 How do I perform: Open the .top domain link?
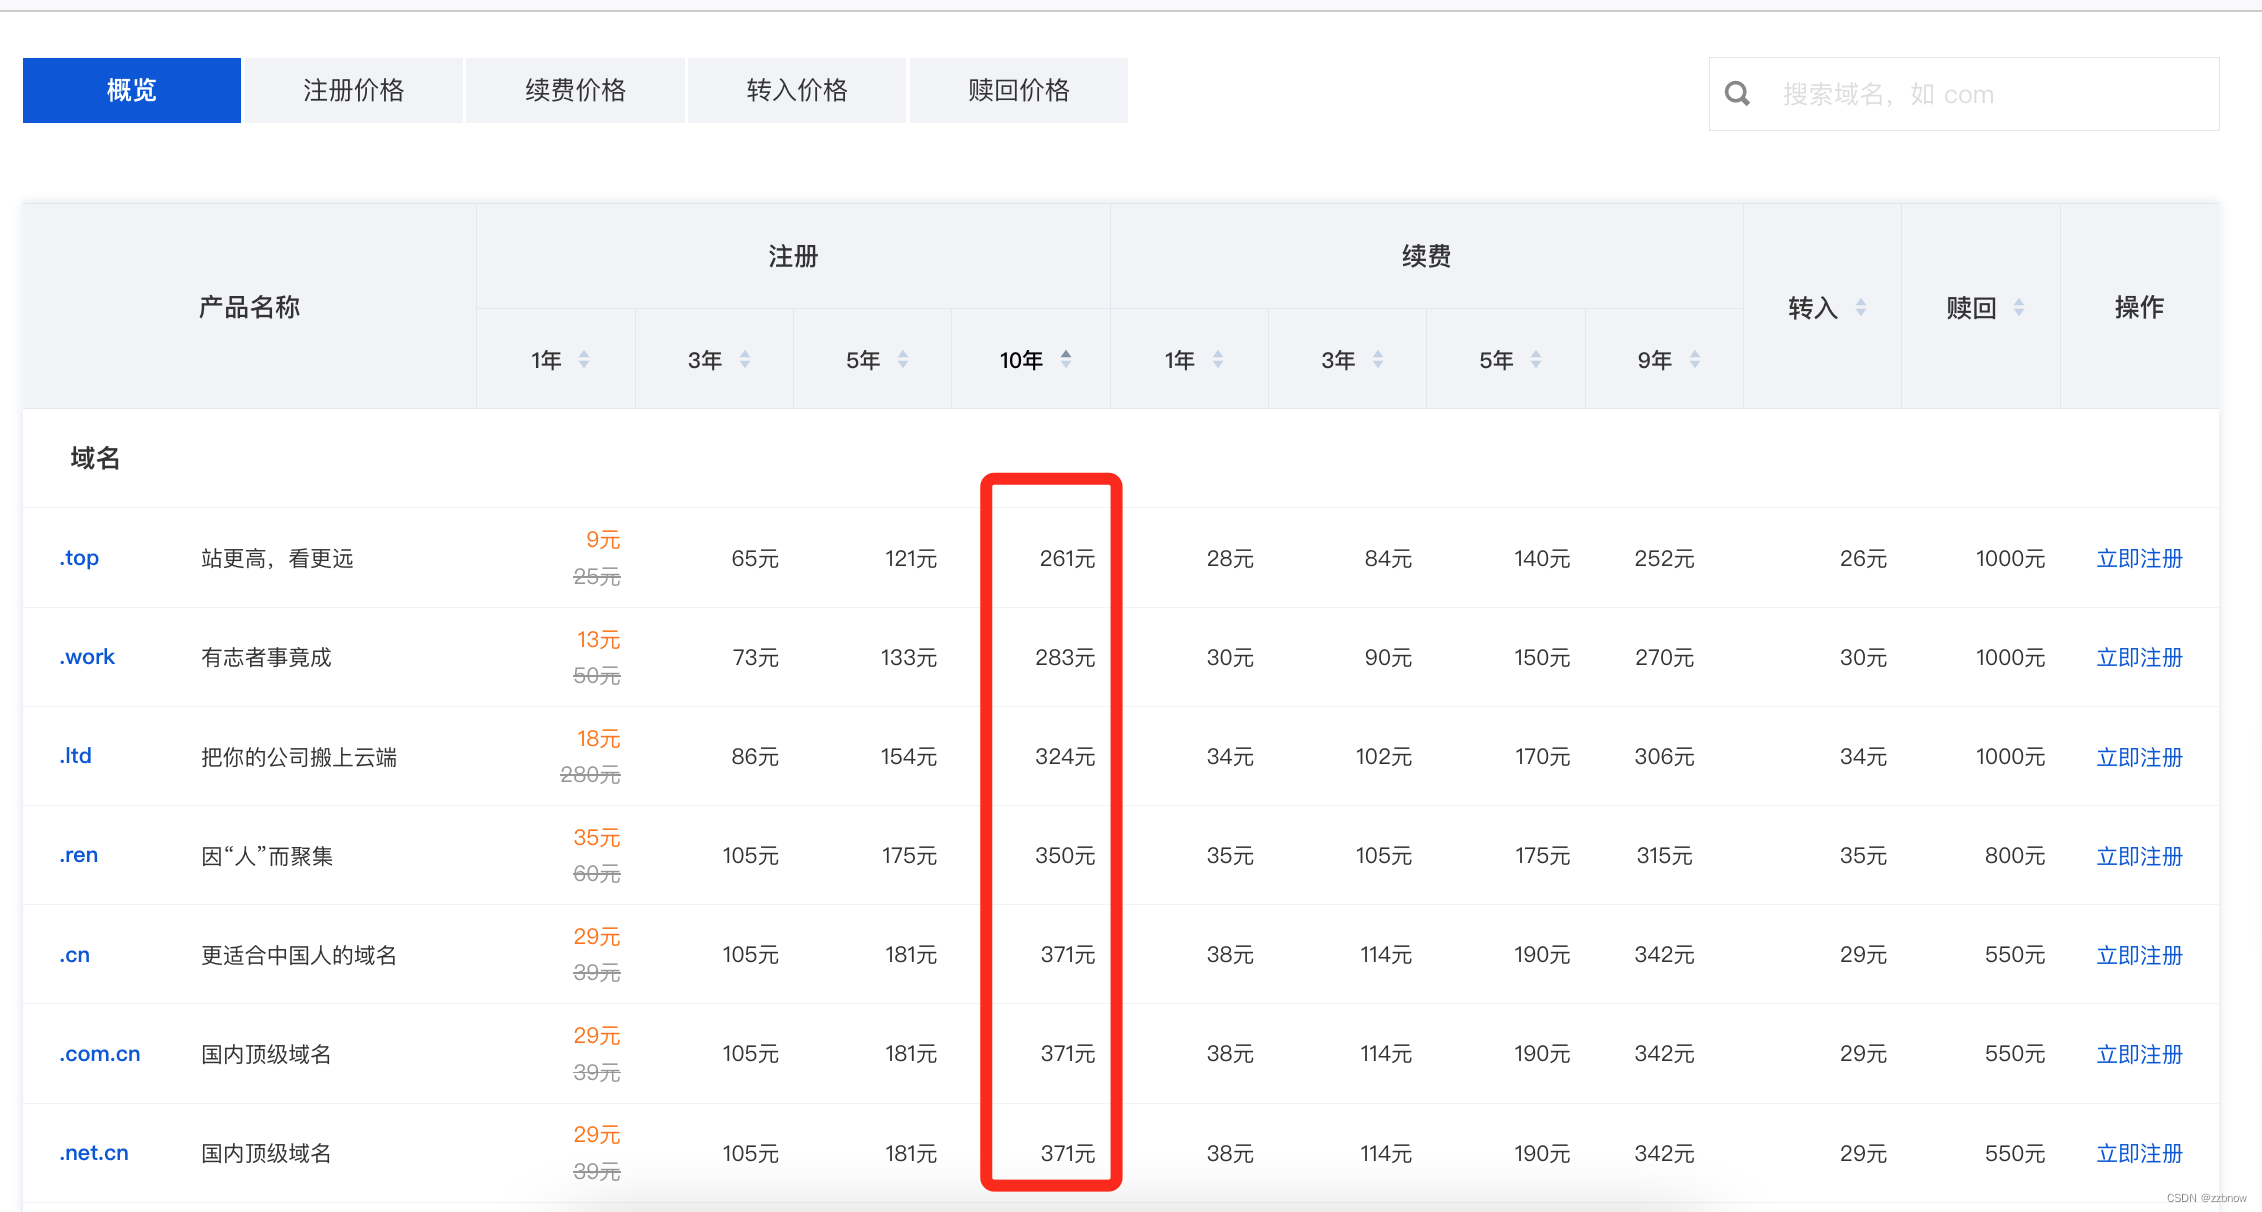pos(79,558)
